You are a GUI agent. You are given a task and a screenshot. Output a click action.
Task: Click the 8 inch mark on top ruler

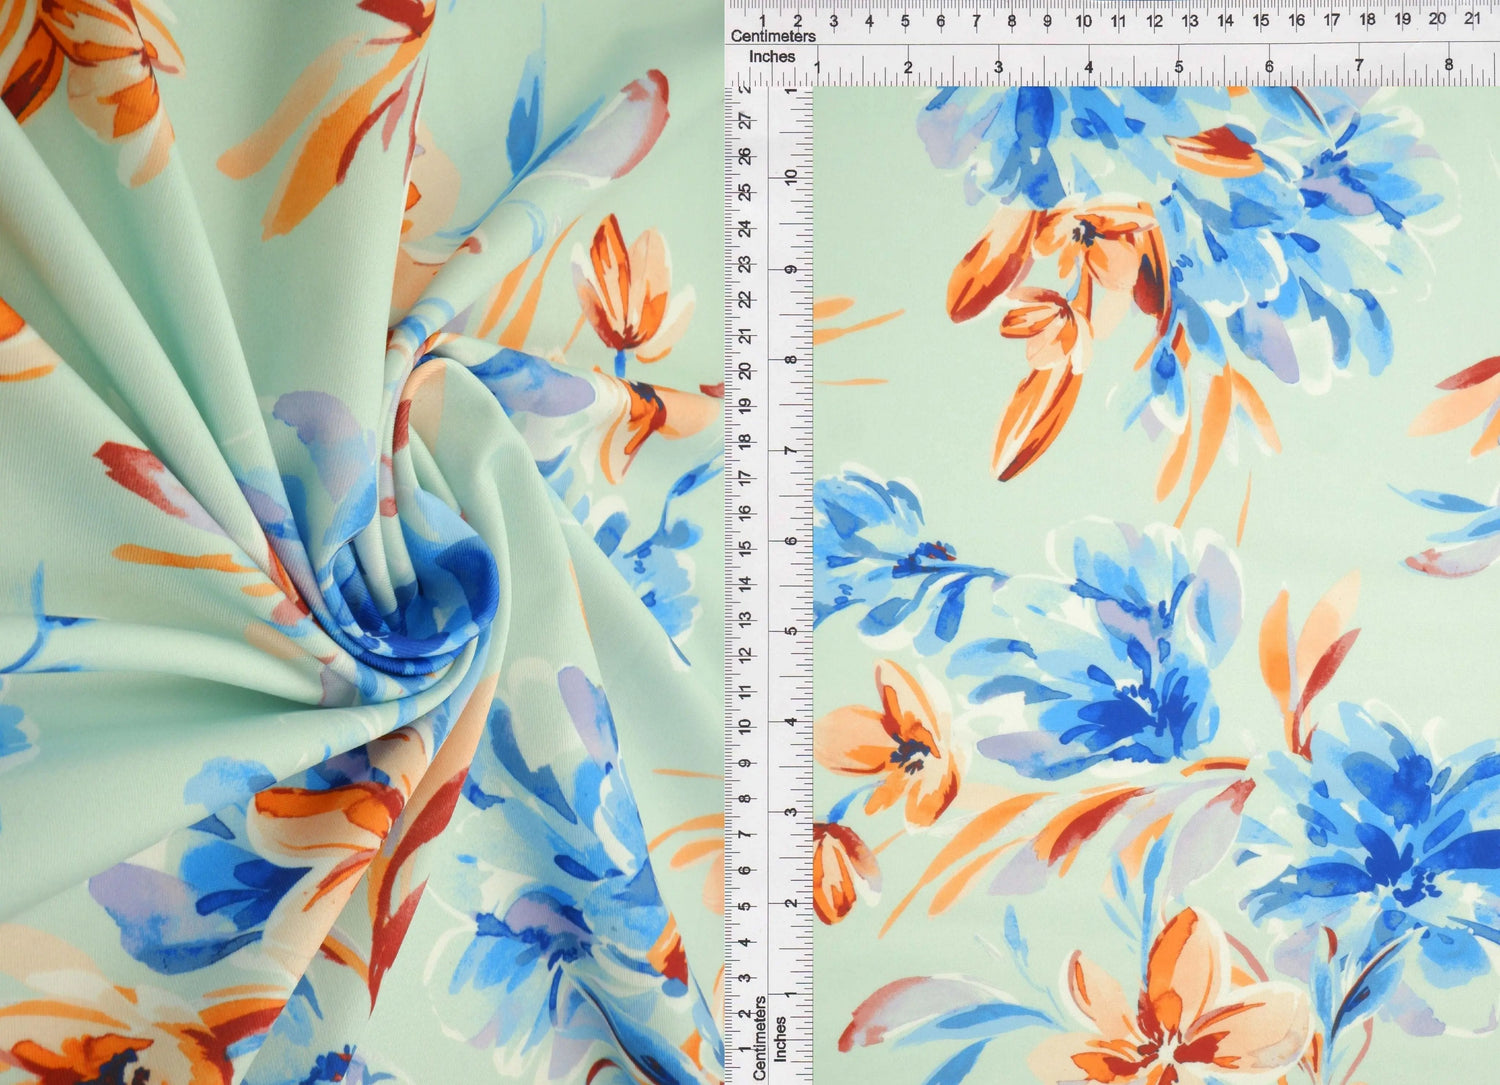[1449, 66]
